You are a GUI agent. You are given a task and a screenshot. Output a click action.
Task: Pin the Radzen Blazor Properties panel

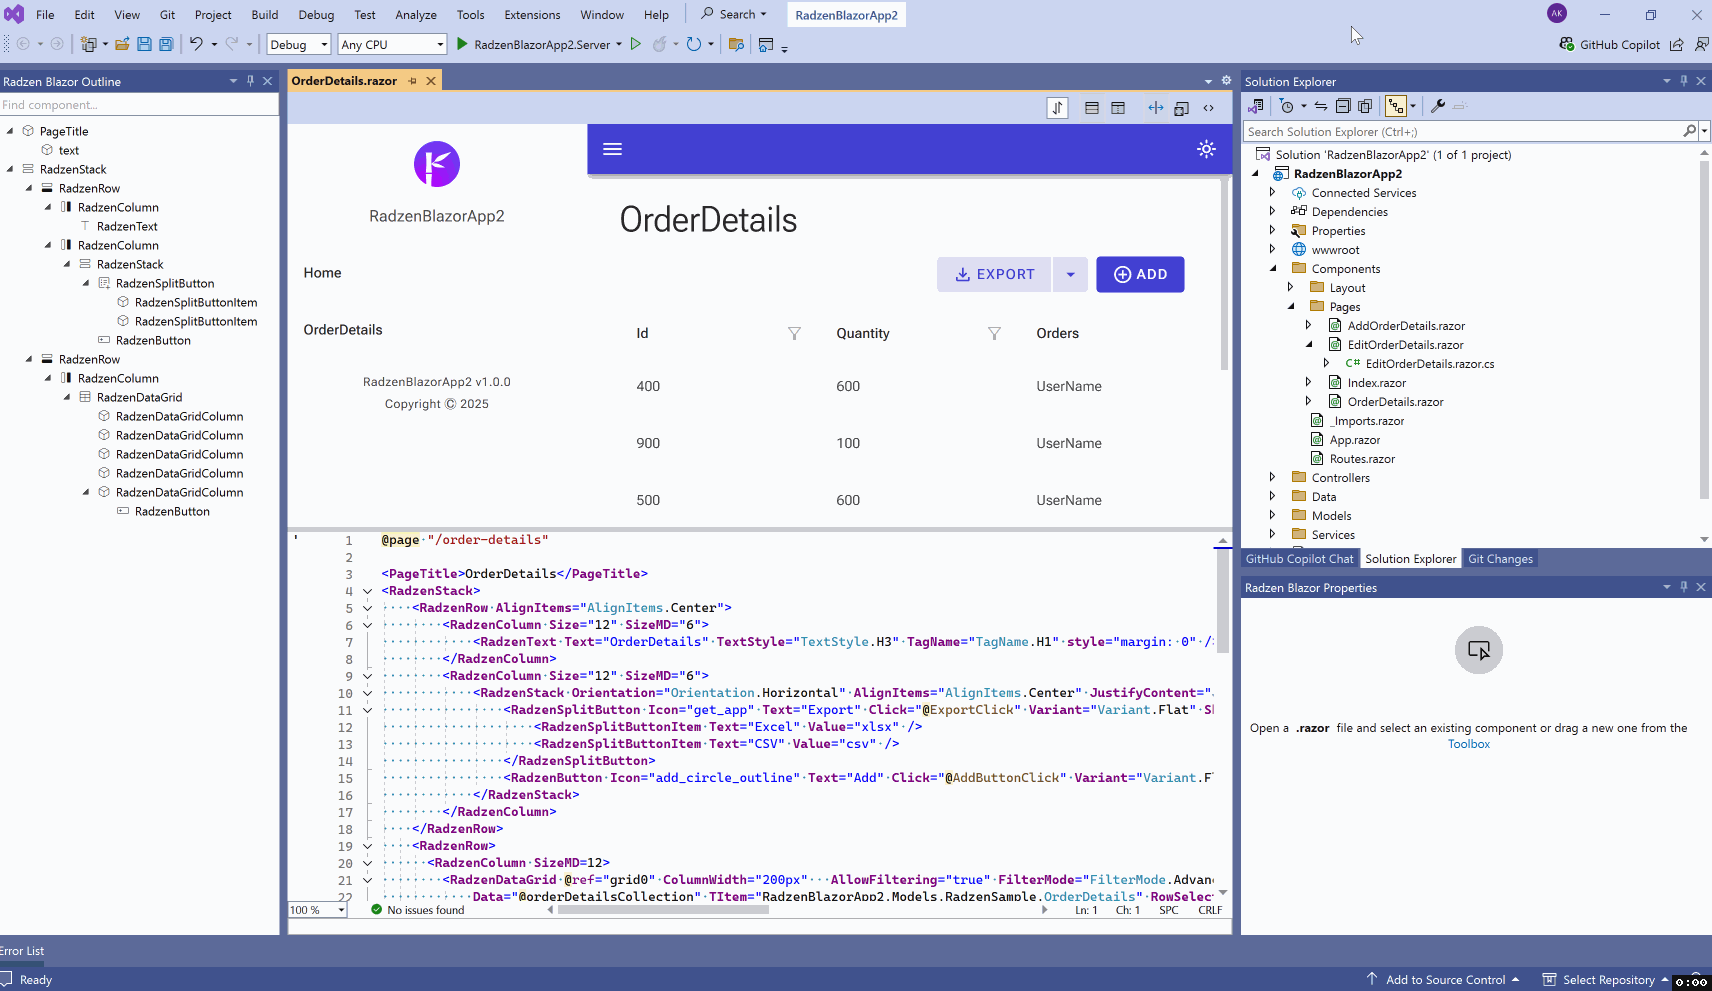1683,587
